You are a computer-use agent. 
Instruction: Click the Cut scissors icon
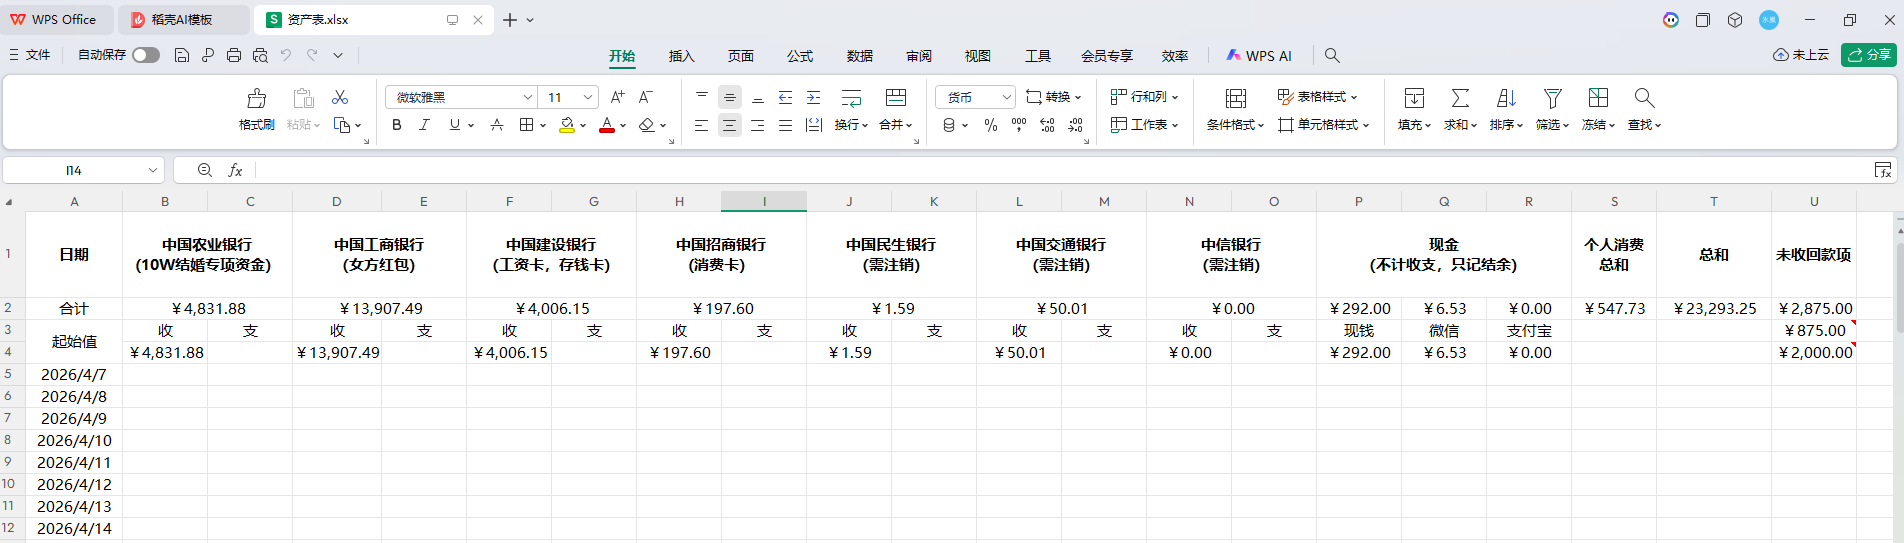click(340, 97)
